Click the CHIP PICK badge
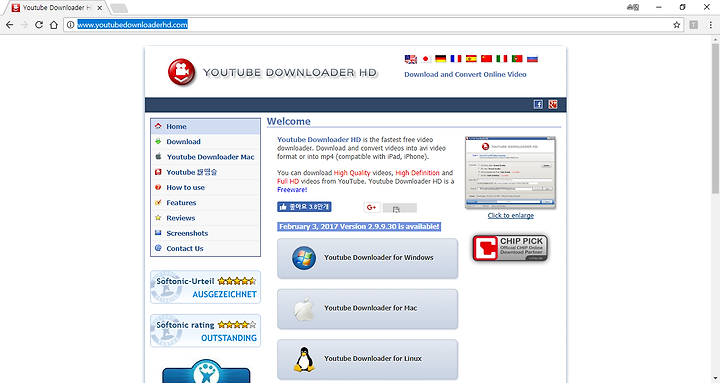Screen dimensions: 720x383 point(510,248)
